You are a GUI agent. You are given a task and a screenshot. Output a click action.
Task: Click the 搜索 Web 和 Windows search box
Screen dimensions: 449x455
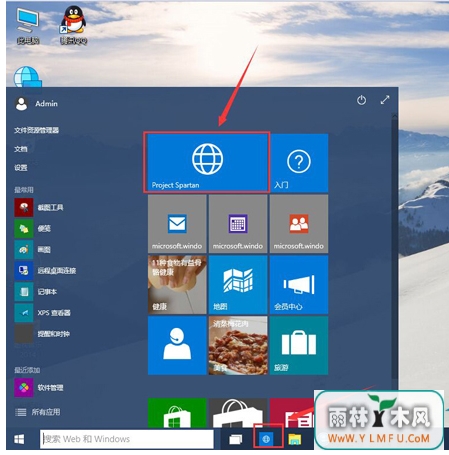(127, 439)
